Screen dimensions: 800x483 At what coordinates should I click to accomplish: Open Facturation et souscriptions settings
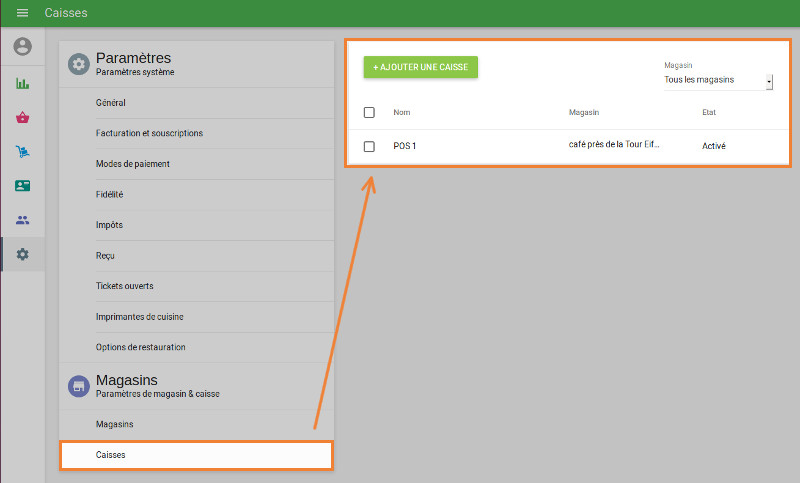pyautogui.click(x=150, y=133)
